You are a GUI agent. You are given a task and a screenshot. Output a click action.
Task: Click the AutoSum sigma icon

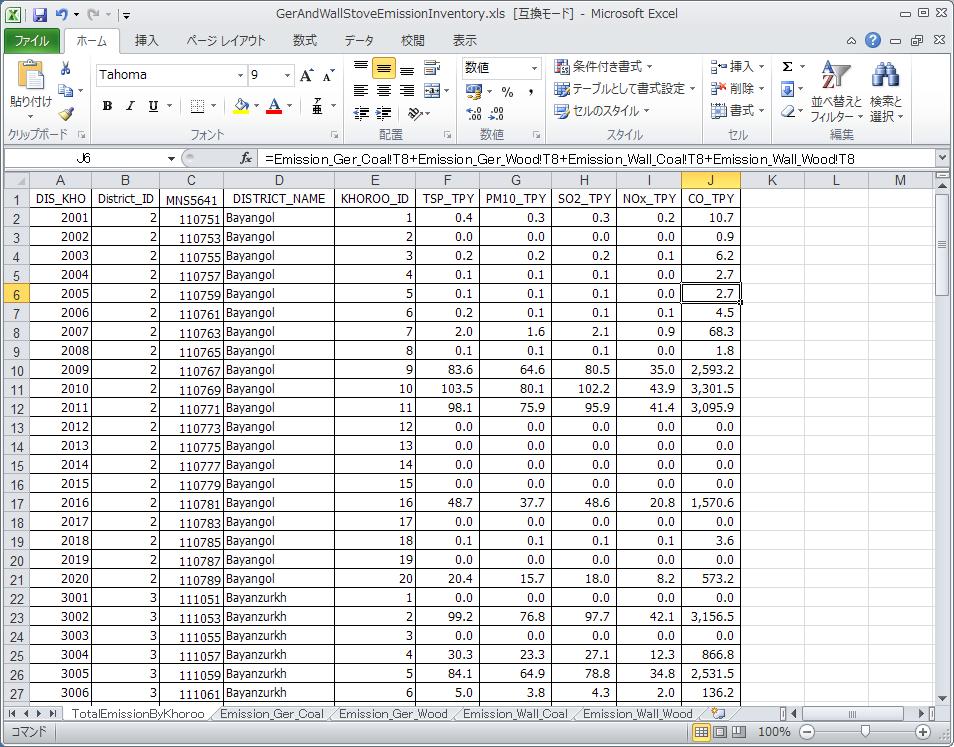coord(787,66)
